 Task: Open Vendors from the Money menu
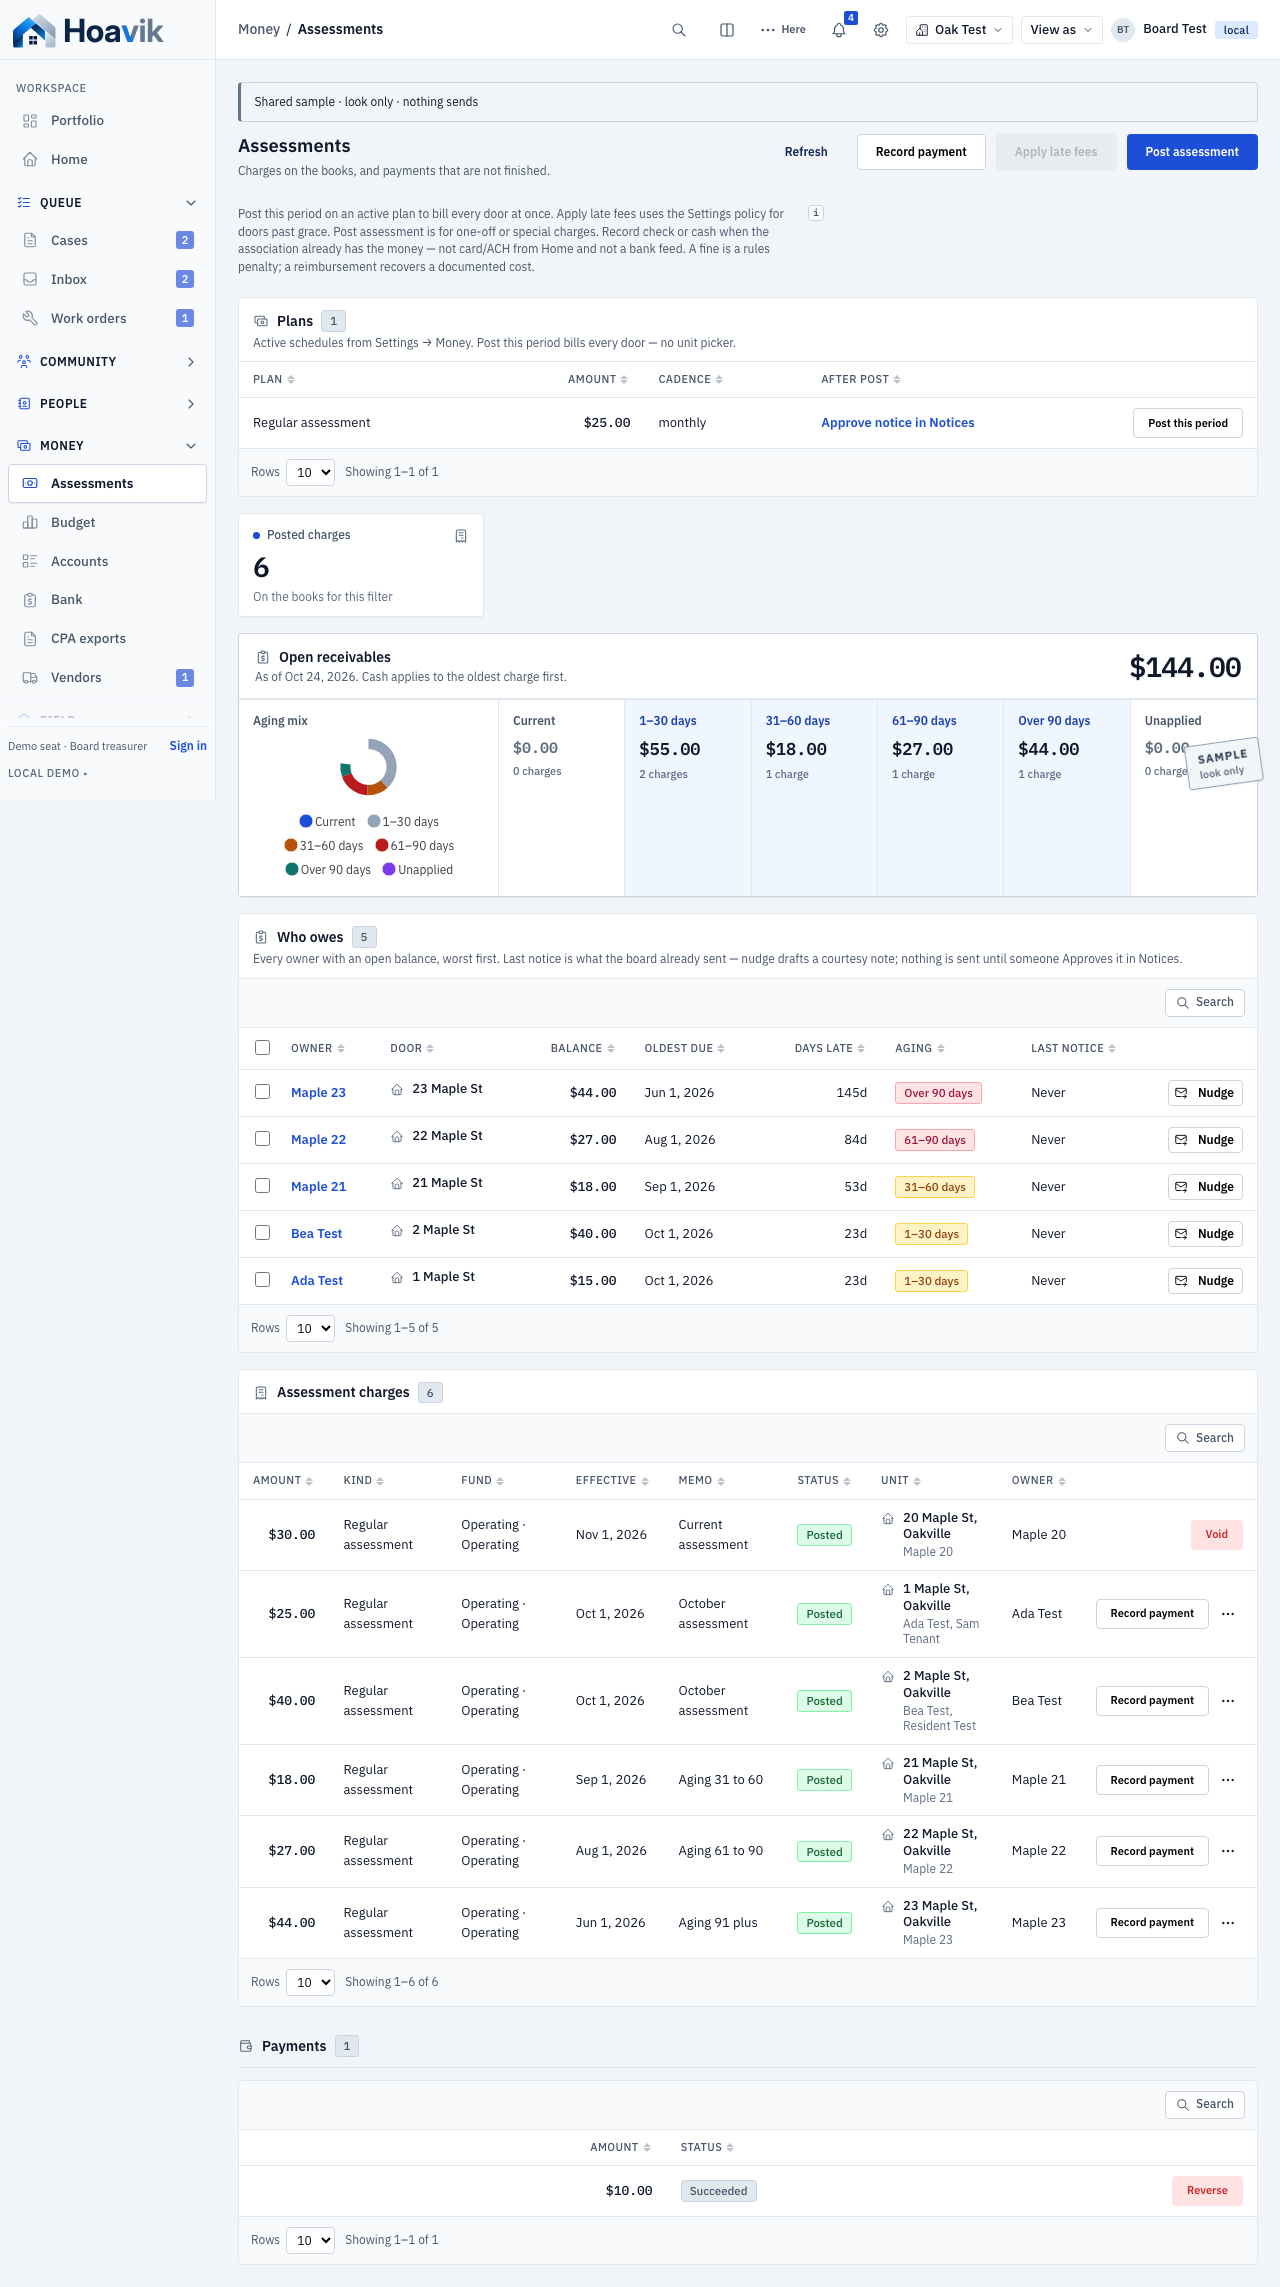pos(107,677)
